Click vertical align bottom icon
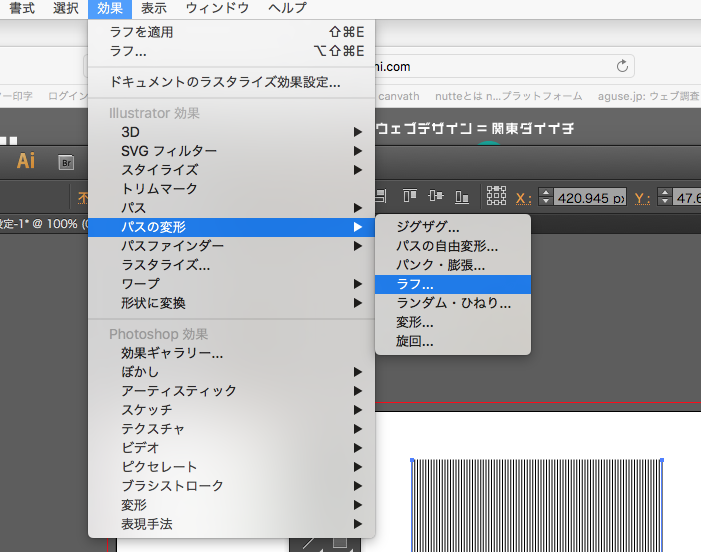Viewport: 701px width, 552px height. tap(462, 196)
